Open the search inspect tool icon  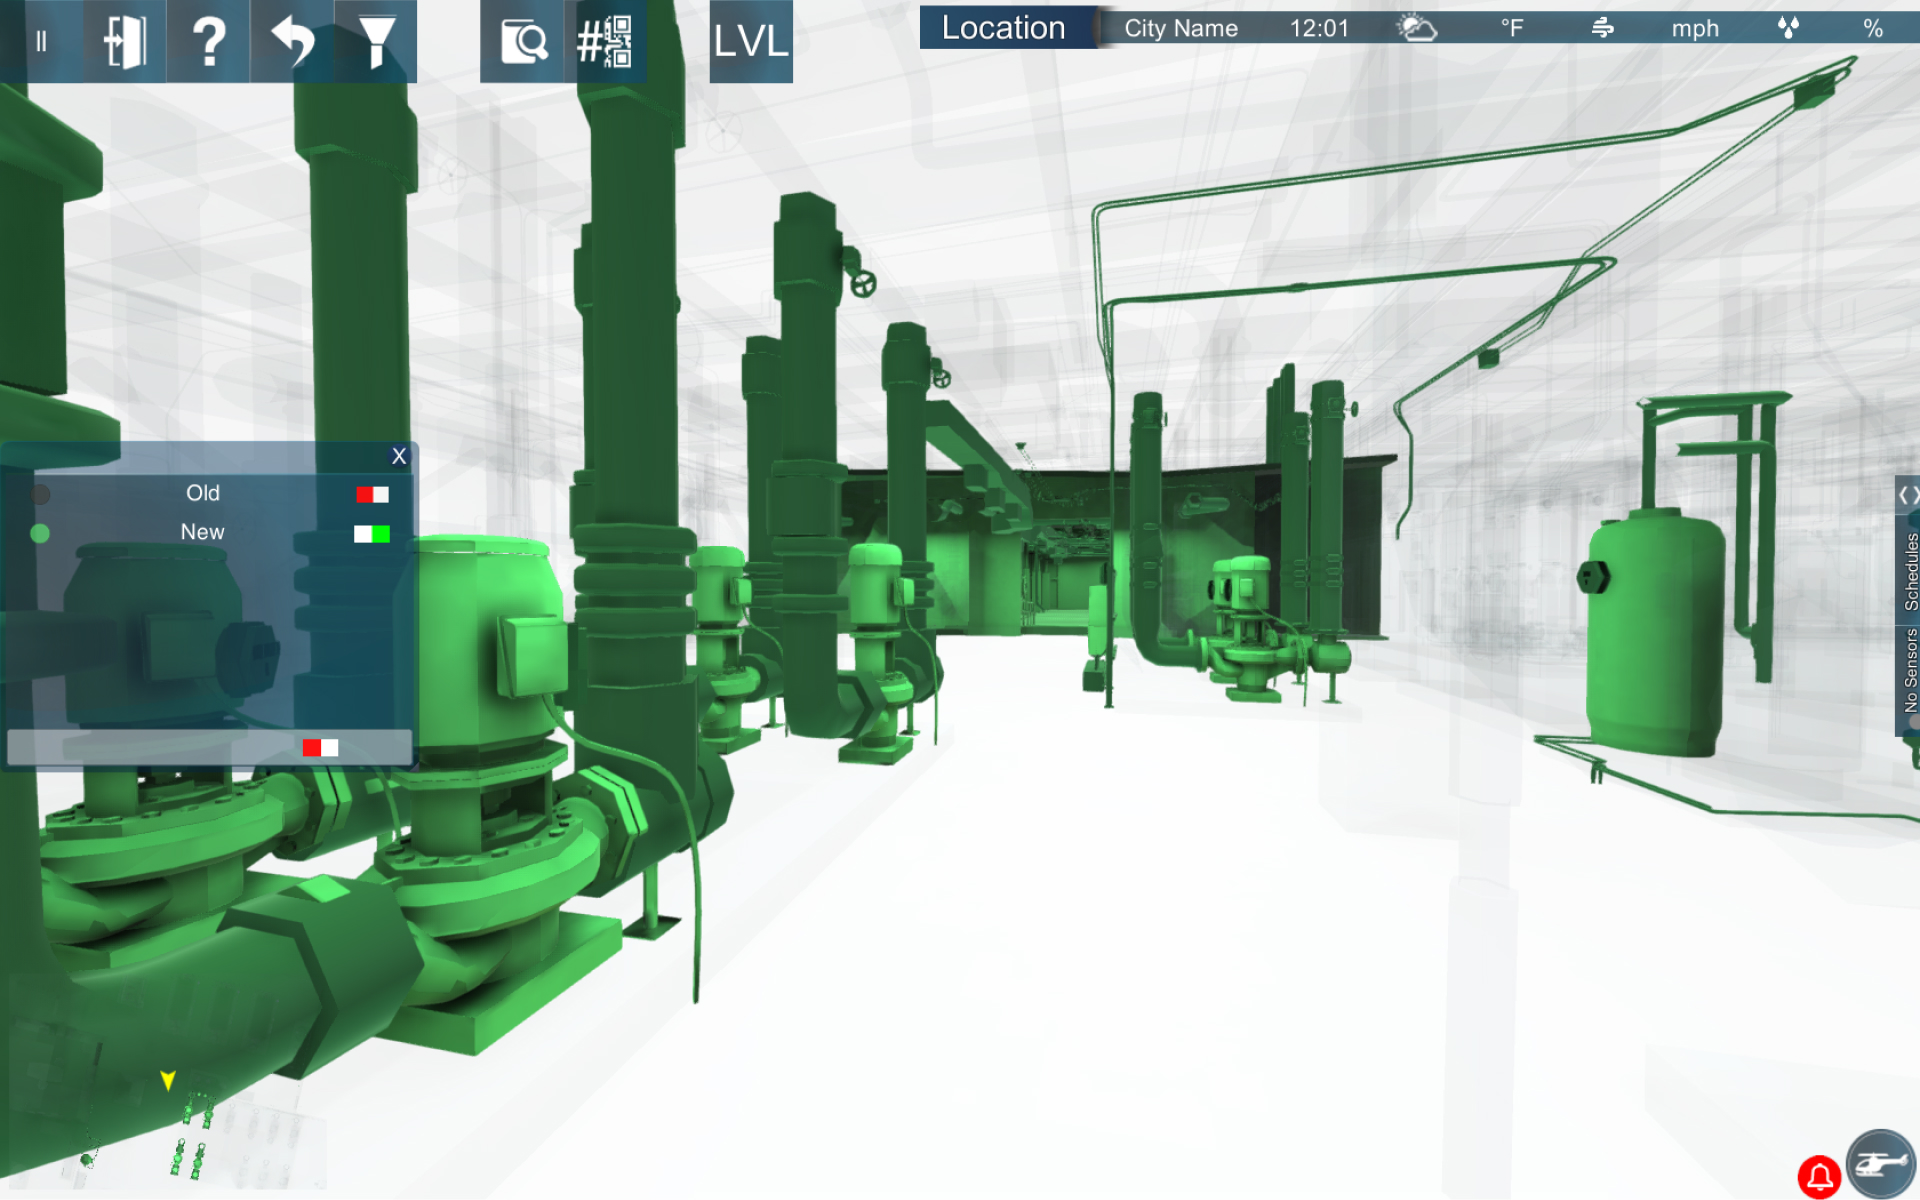(522, 41)
